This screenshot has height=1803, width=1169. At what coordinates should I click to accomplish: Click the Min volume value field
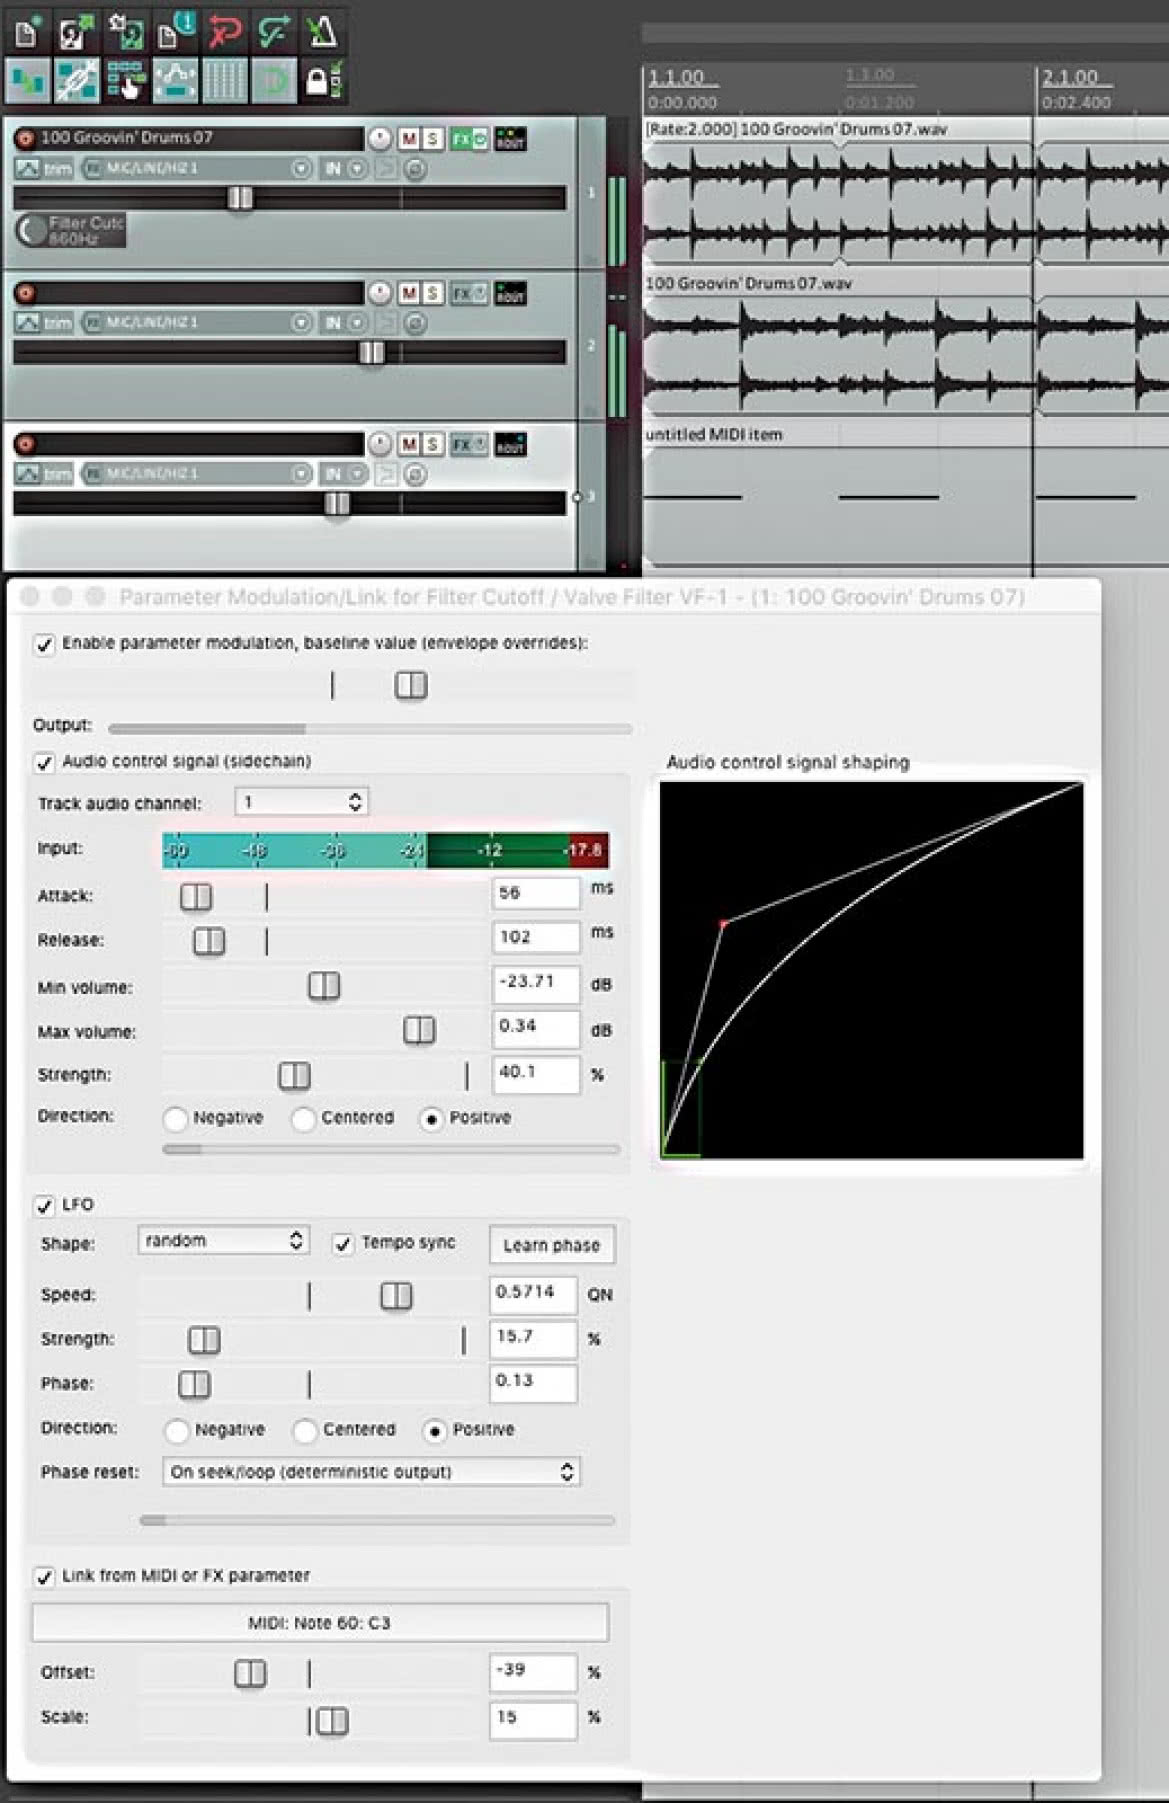[x=535, y=984]
